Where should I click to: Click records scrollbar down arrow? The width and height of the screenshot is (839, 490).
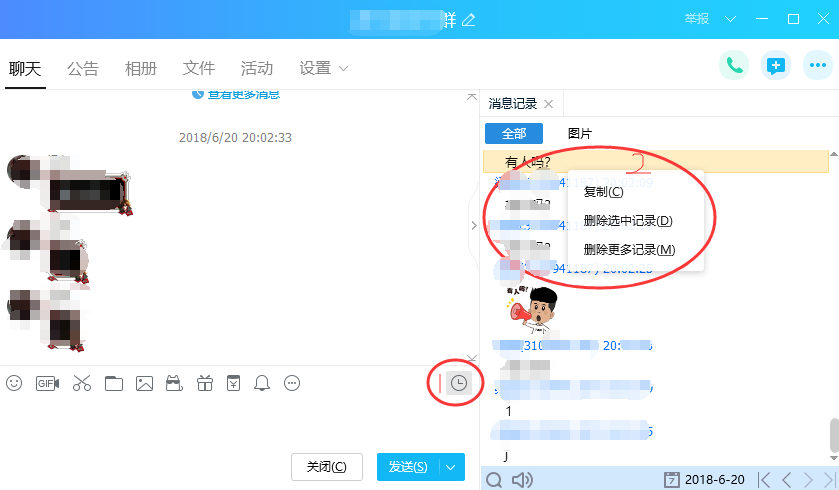[834, 458]
